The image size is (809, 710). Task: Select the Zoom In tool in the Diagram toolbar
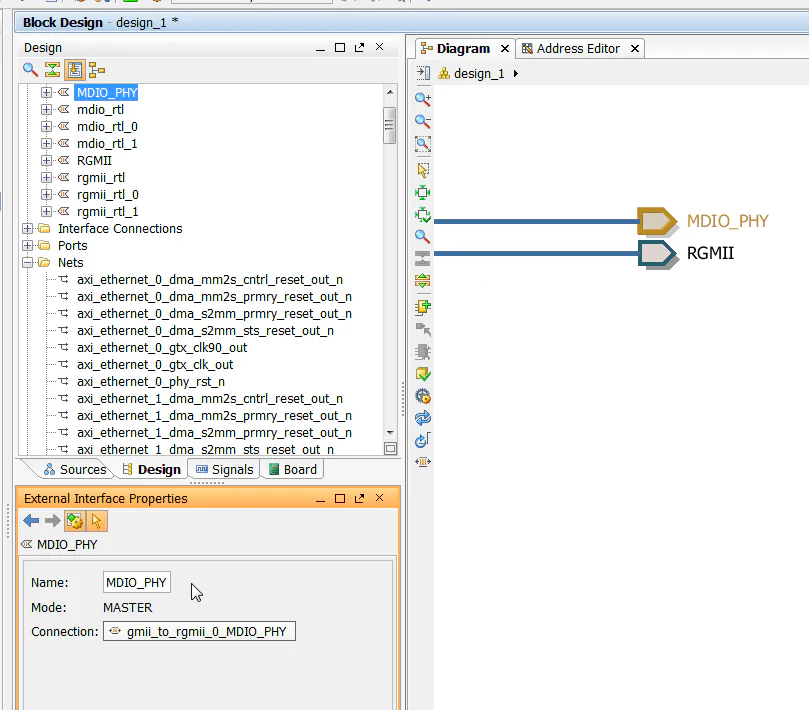pos(422,98)
